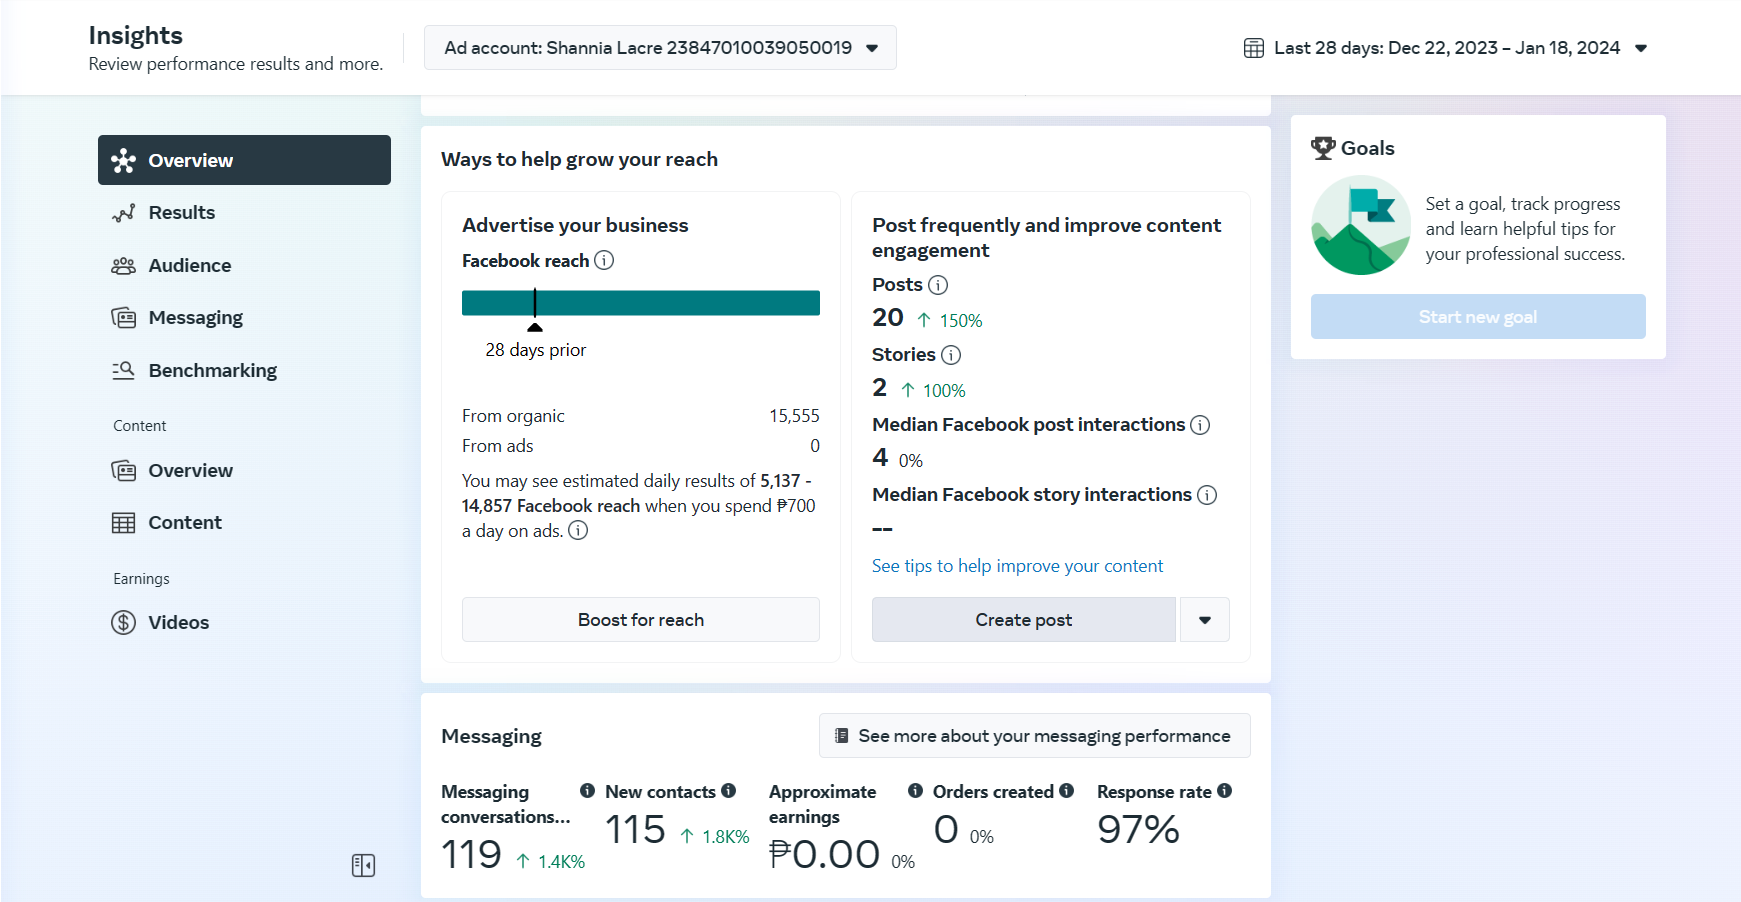Click the 1.8K% new contacts increase indicator

(715, 837)
